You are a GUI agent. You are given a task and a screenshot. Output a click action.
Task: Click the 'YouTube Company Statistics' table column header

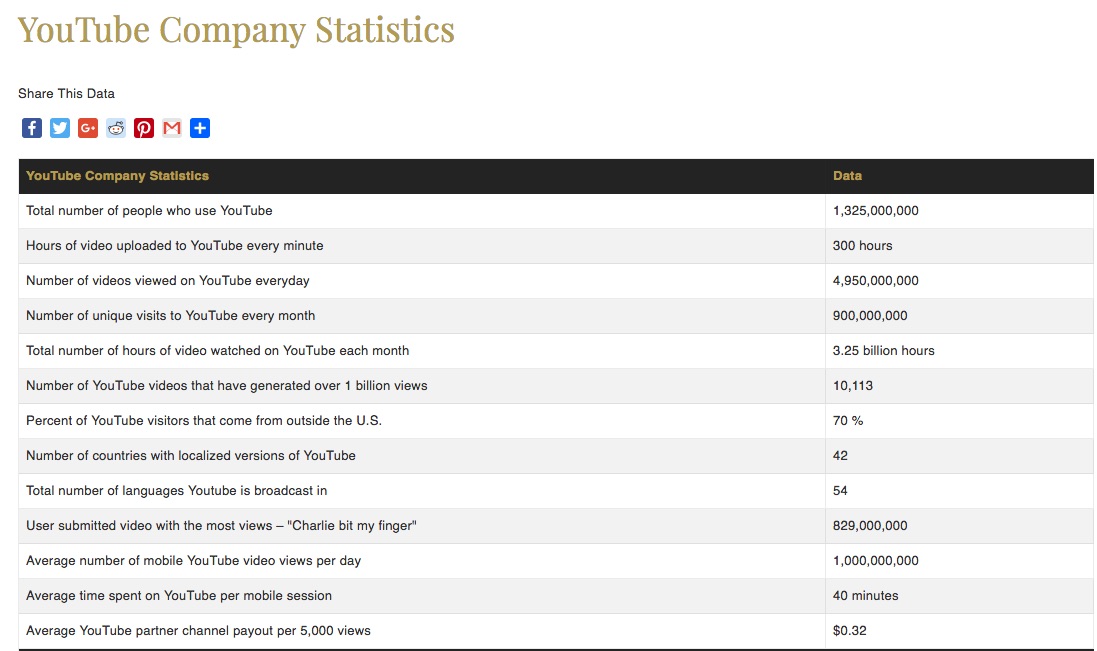pos(118,176)
